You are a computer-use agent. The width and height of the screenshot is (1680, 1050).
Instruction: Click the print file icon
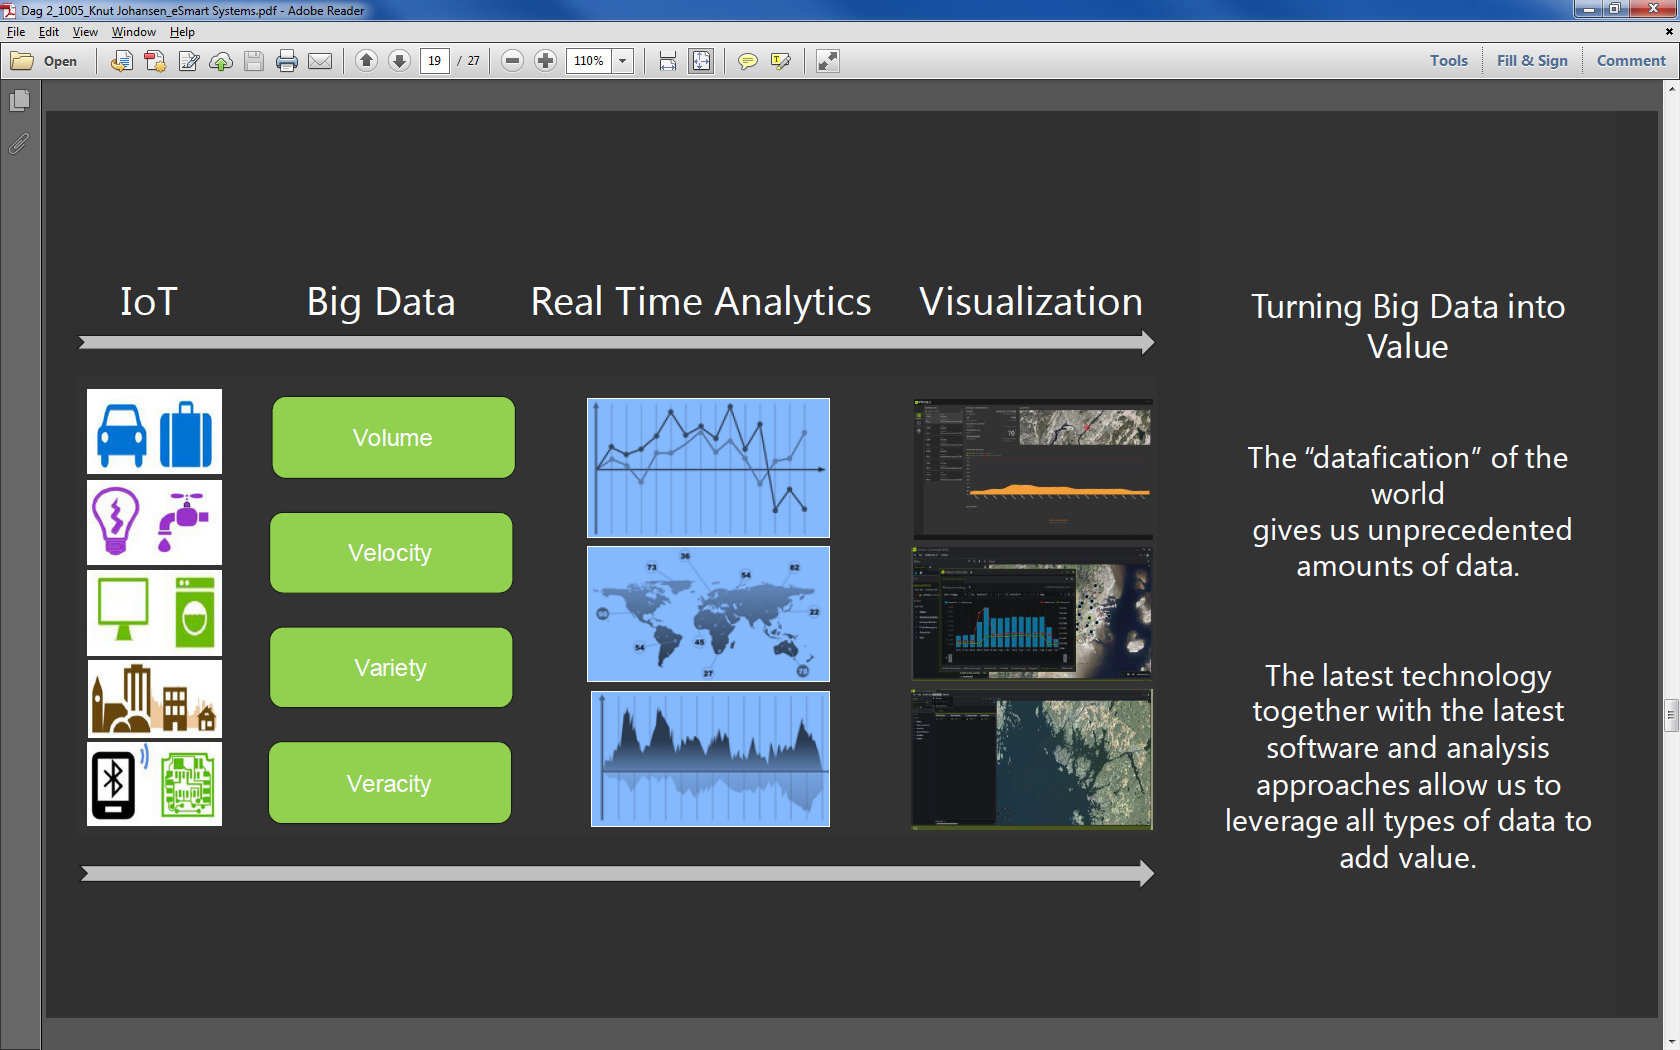point(287,61)
